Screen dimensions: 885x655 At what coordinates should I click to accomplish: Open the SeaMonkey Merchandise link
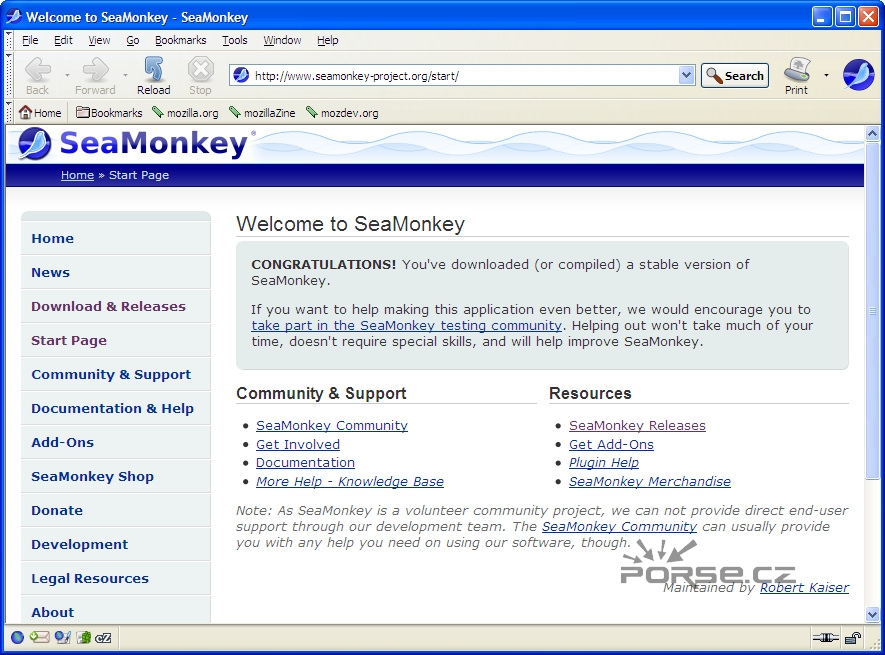pyautogui.click(x=650, y=481)
